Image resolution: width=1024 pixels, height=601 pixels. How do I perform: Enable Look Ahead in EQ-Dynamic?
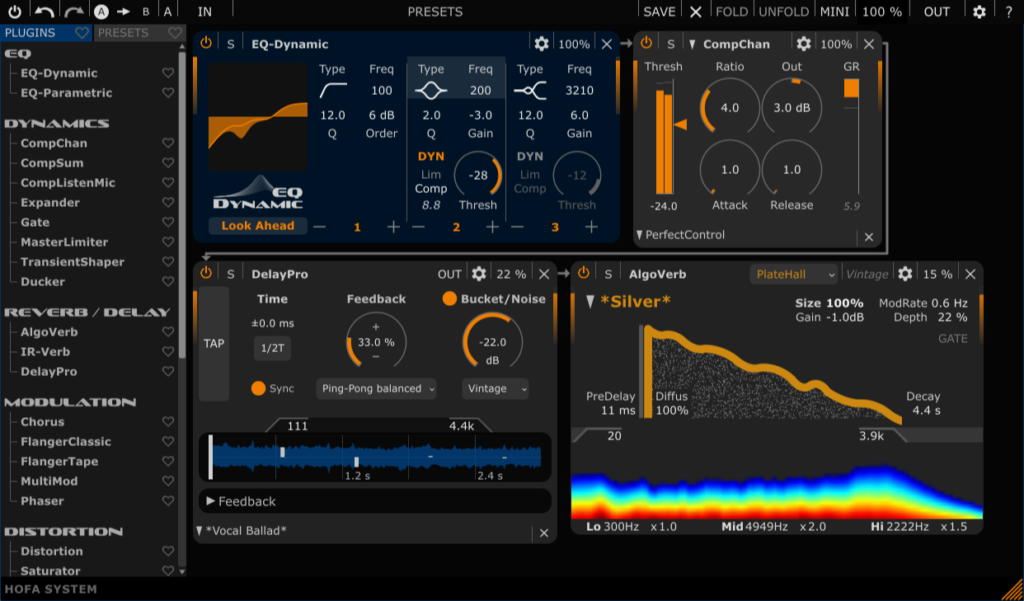point(257,226)
